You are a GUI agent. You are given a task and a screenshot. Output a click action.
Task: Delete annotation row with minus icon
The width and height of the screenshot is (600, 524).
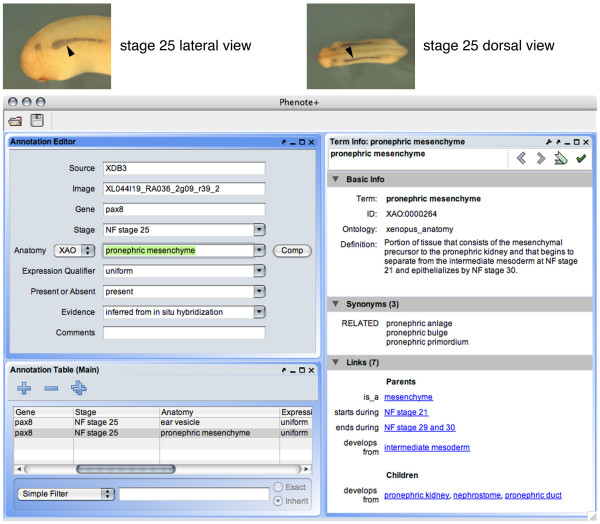click(51, 388)
